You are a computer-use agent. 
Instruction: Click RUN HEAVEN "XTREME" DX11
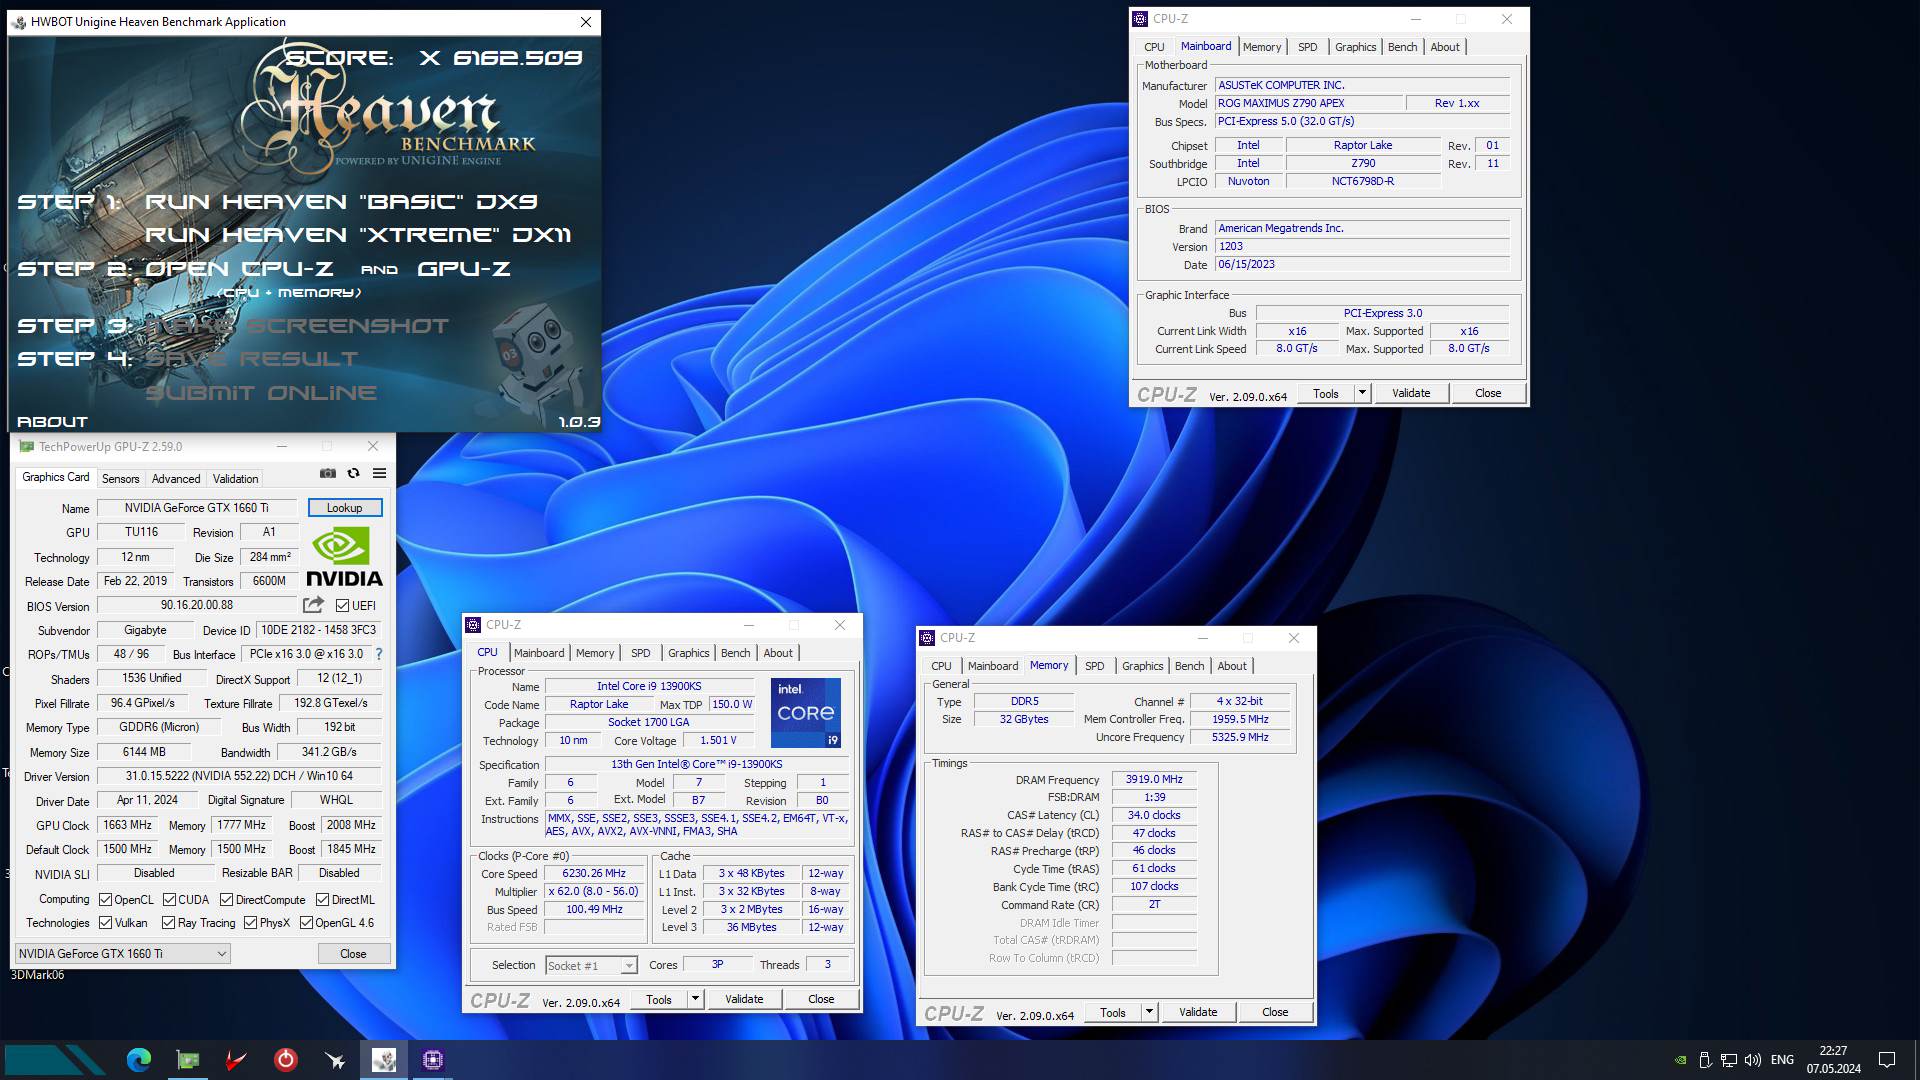358,235
